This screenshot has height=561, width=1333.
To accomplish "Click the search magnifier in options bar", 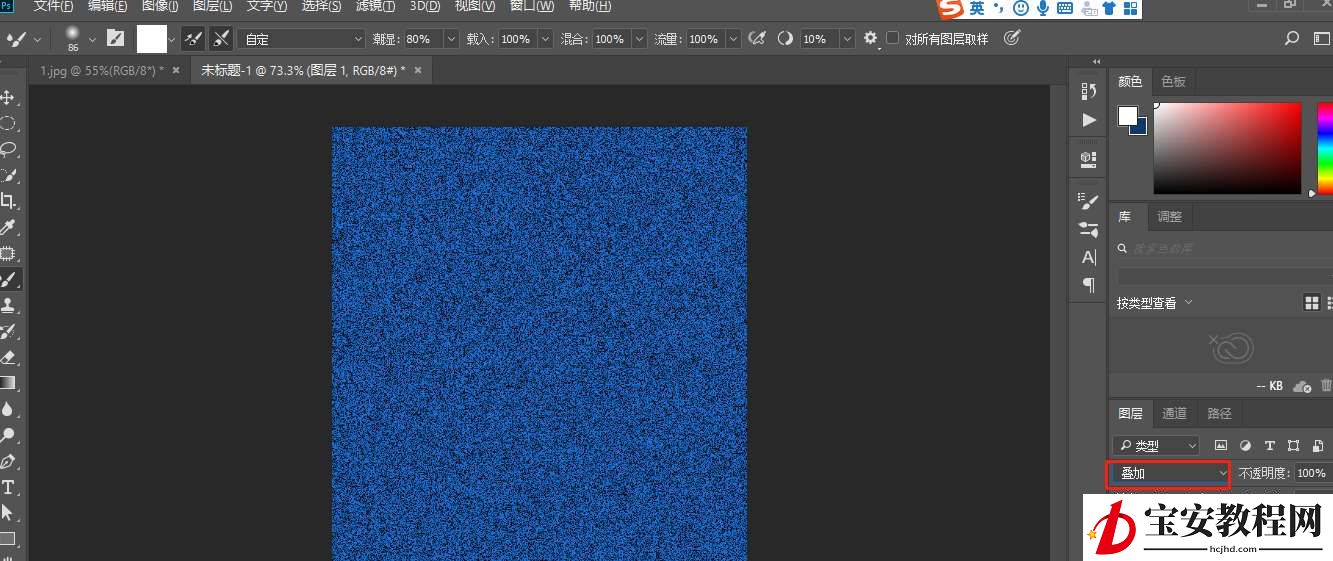I will (1292, 39).
